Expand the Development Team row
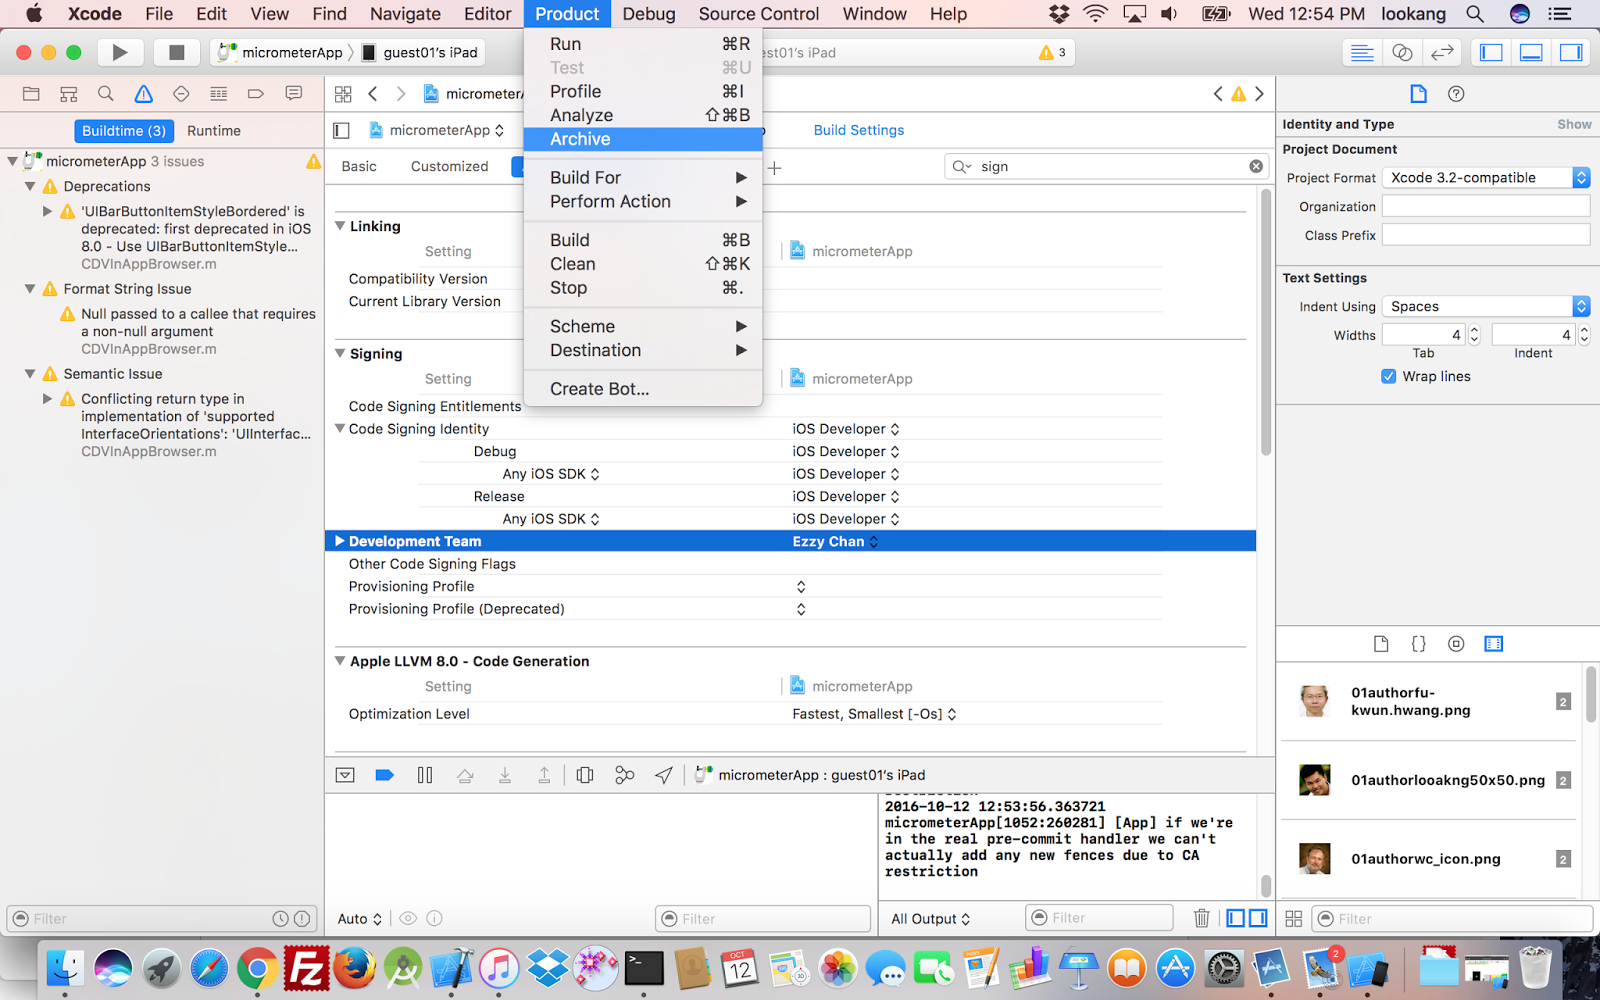The height and width of the screenshot is (1000, 1600). click(340, 541)
